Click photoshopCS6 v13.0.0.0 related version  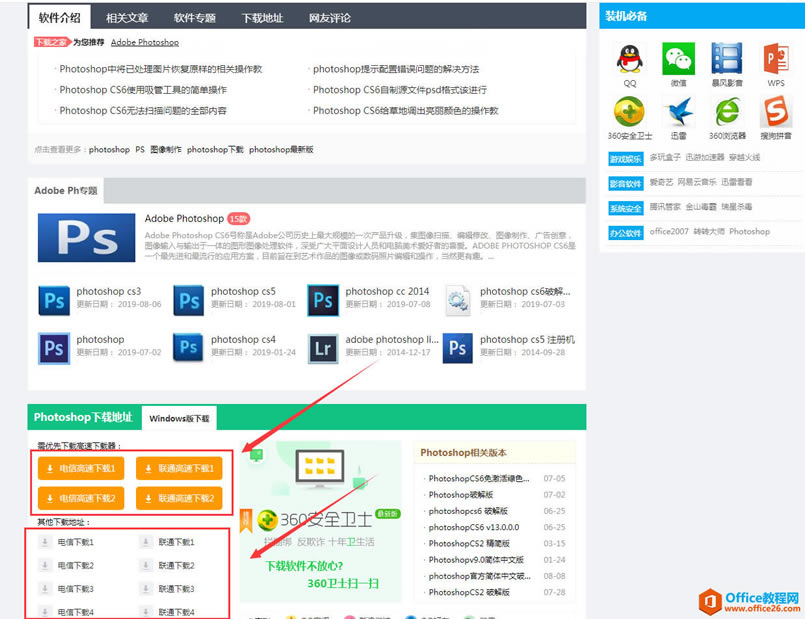pos(474,527)
